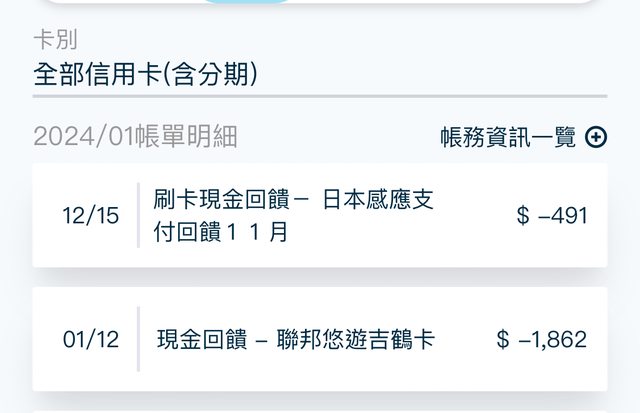
Task: Tap the 卡別 field label
Action: (56, 41)
